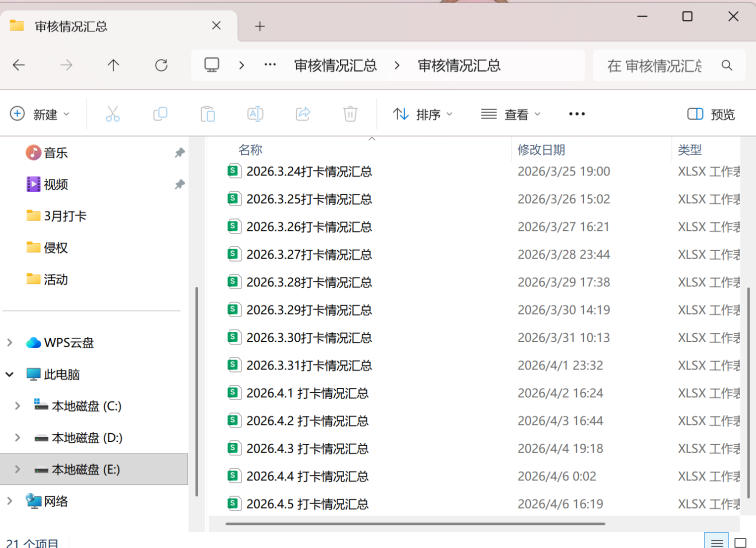This screenshot has height=548, width=756.
Task: Open a new tab with plus button
Action: point(260,26)
